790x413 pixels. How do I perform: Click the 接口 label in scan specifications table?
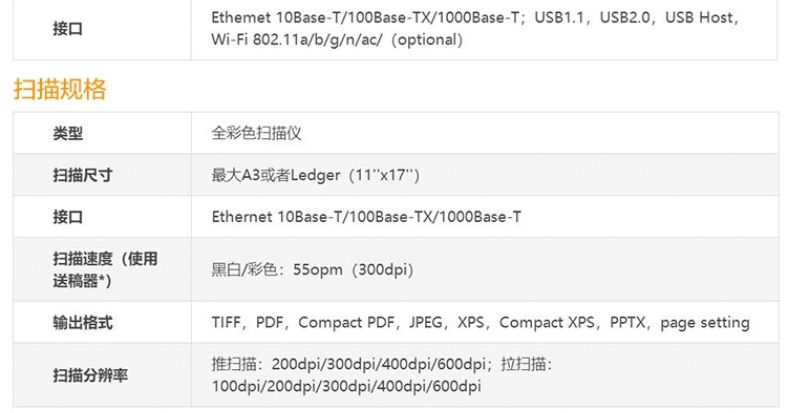(x=68, y=217)
